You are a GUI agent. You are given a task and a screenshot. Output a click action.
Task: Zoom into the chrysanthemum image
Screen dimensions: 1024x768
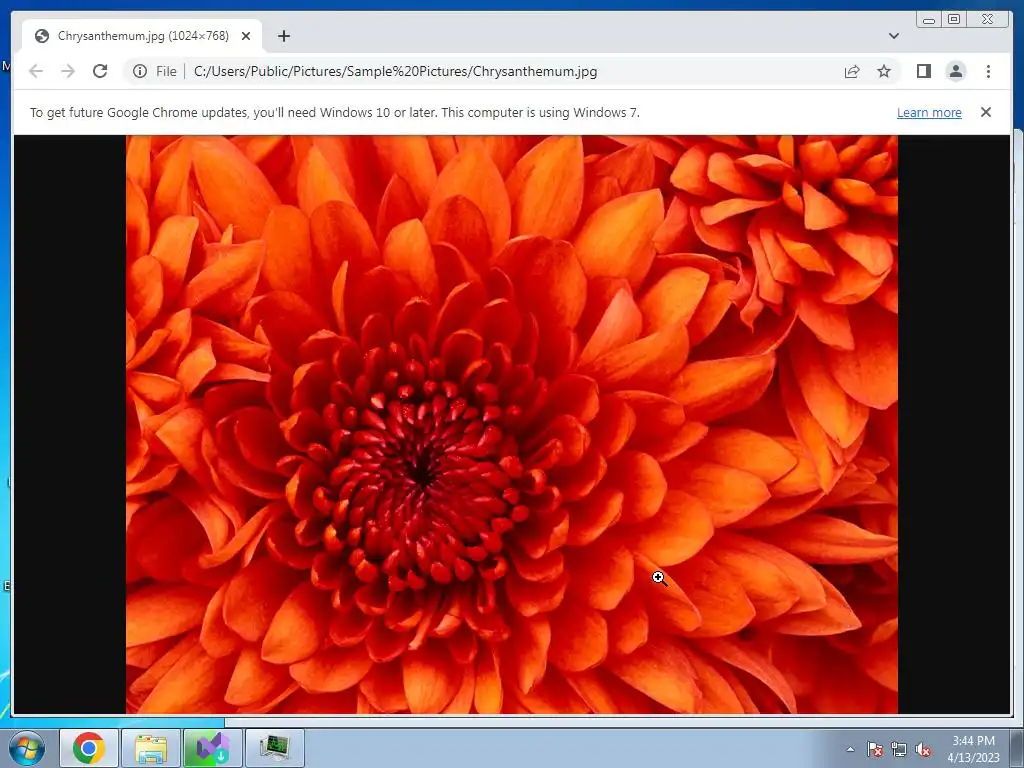click(x=512, y=424)
